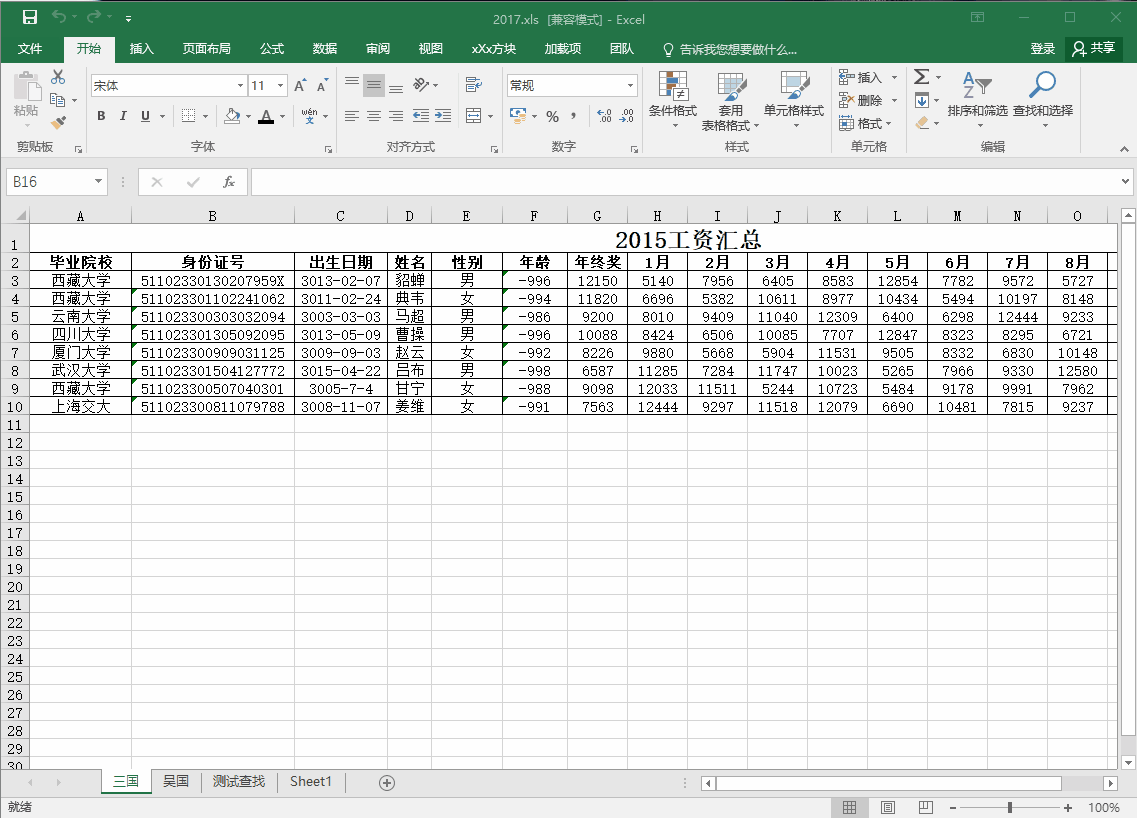Open 单元格样式 cell styles gallery
The image size is (1137, 818).
[x=794, y=100]
